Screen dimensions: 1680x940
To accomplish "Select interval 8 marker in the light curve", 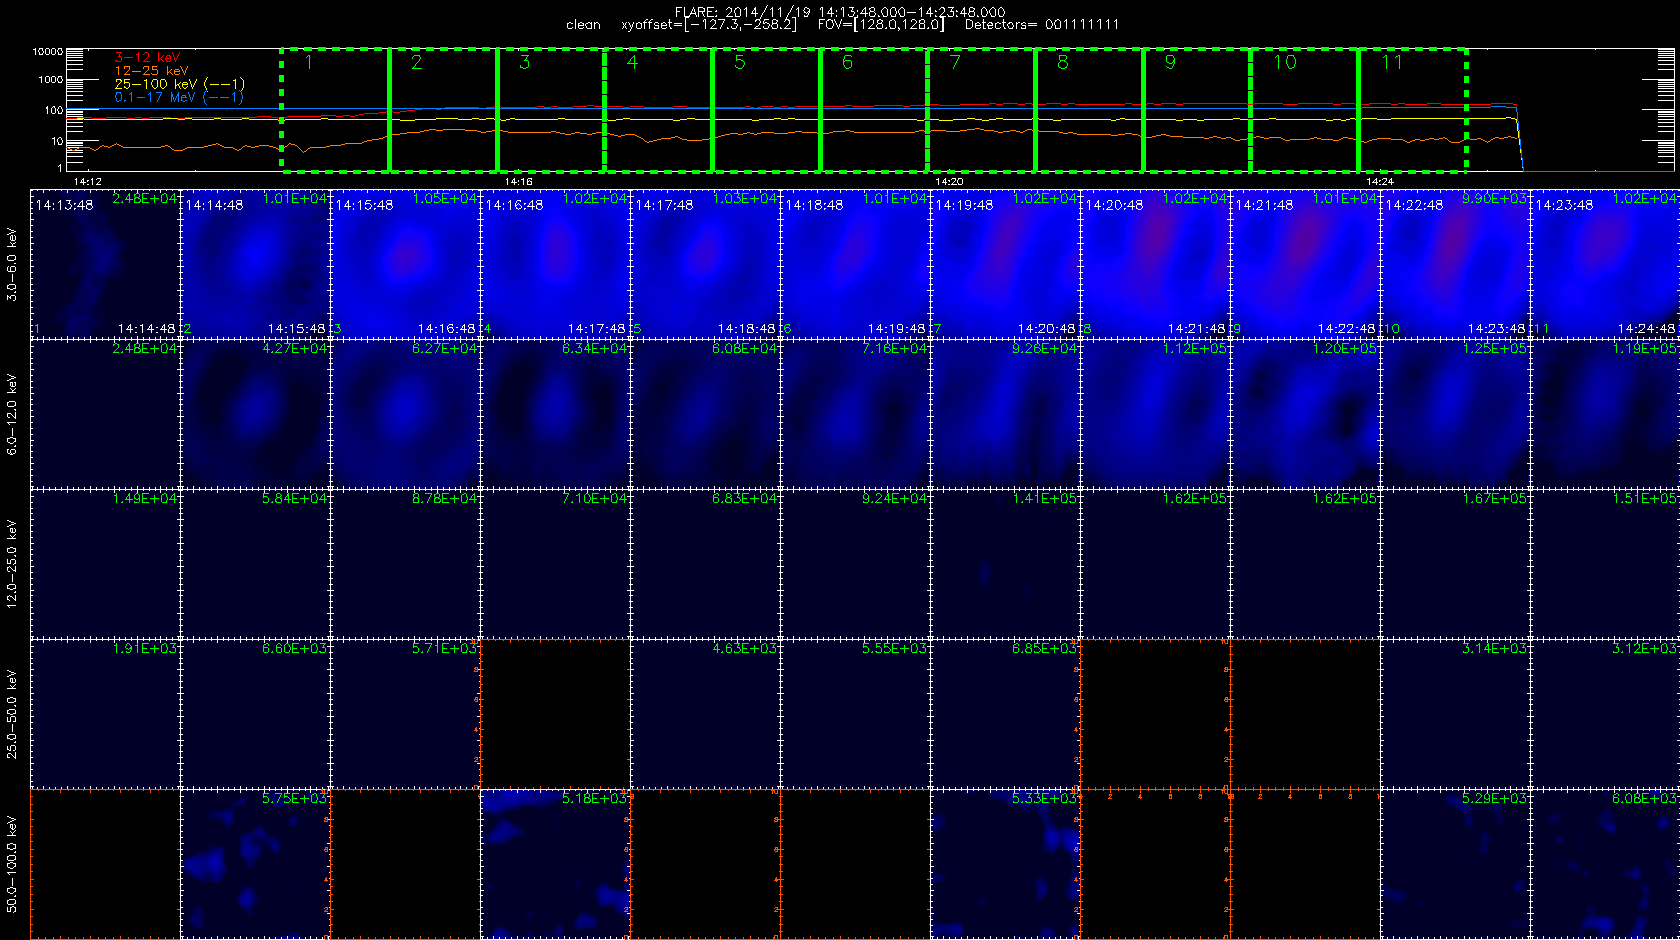I will [x=1063, y=63].
